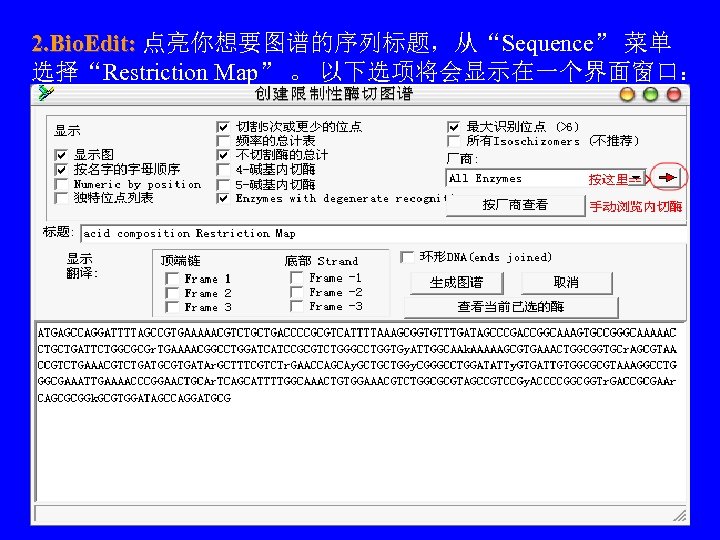Check Frame -2 bottom strand translation
The image size is (720, 540).
(x=296, y=292)
